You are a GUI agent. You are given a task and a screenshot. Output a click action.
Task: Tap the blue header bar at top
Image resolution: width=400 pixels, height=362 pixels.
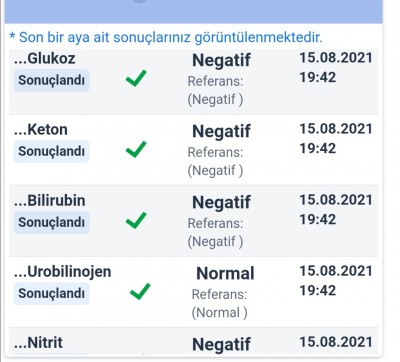(x=193, y=11)
